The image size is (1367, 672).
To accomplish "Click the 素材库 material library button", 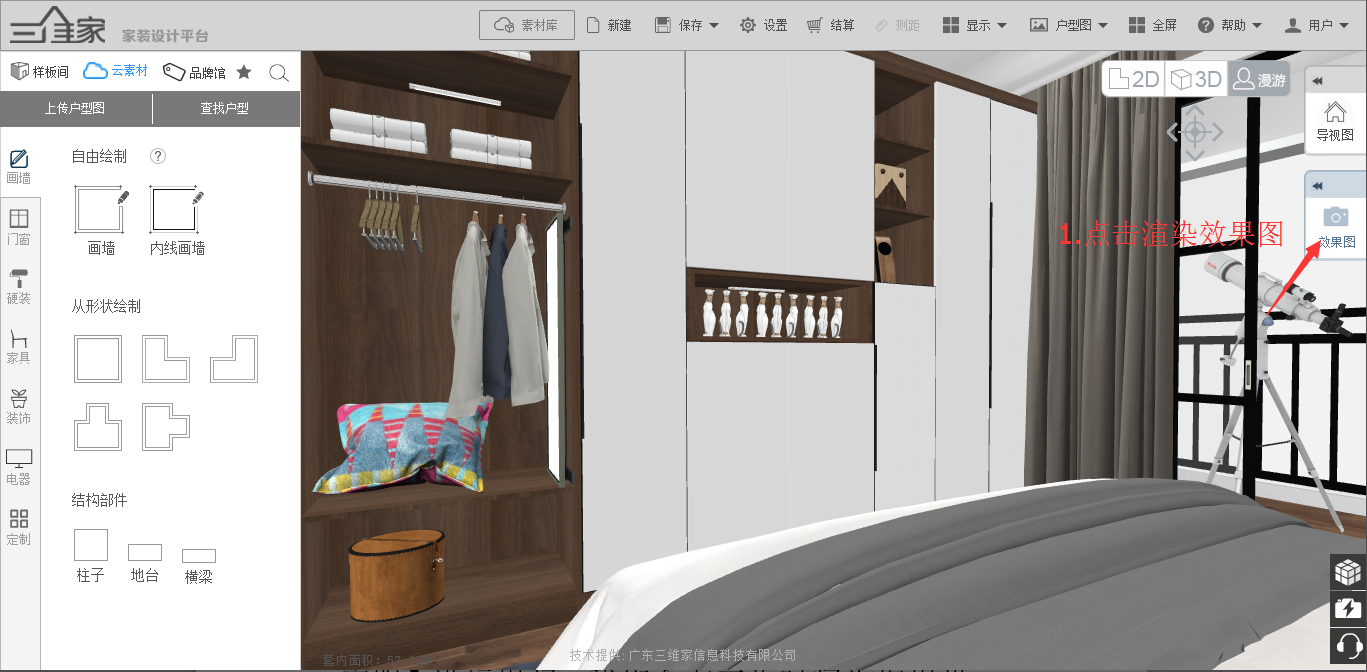I will [527, 25].
